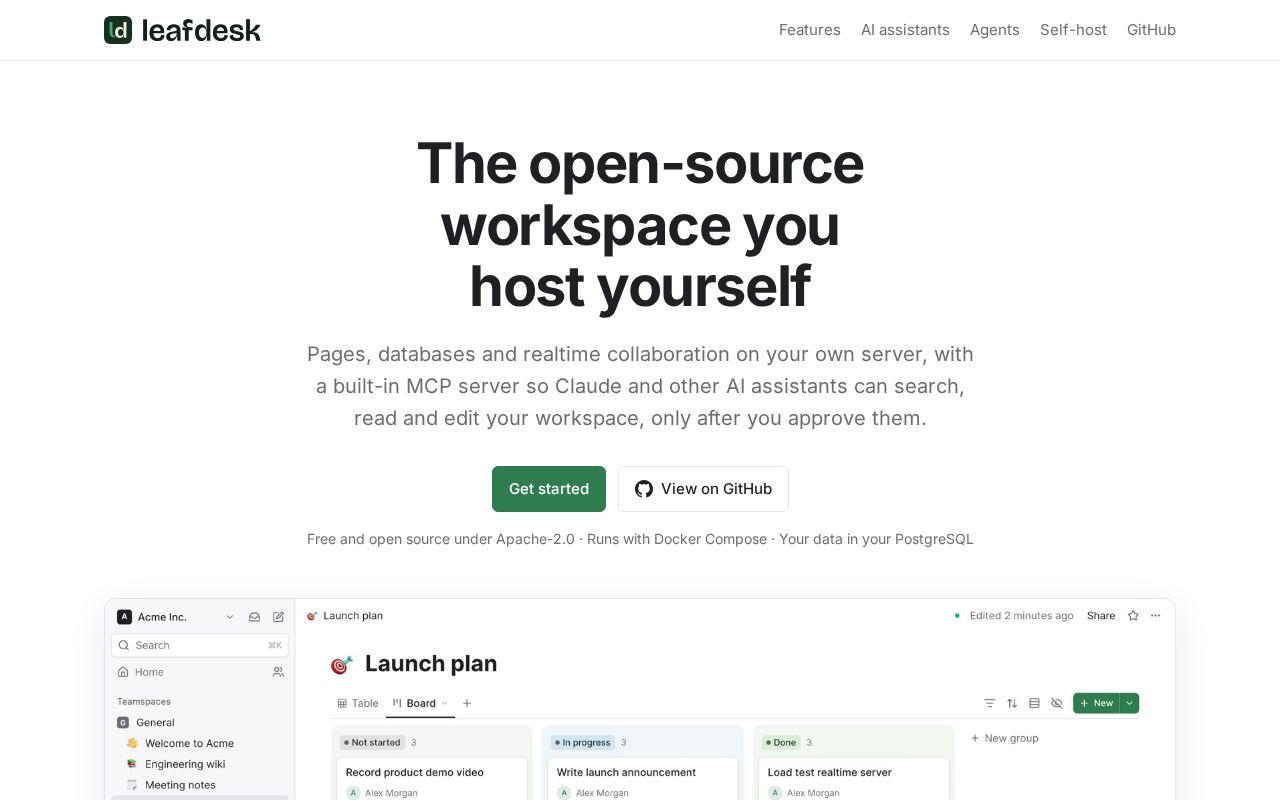
Task: Click the target emoji beside Launch plan title
Action: (x=342, y=664)
